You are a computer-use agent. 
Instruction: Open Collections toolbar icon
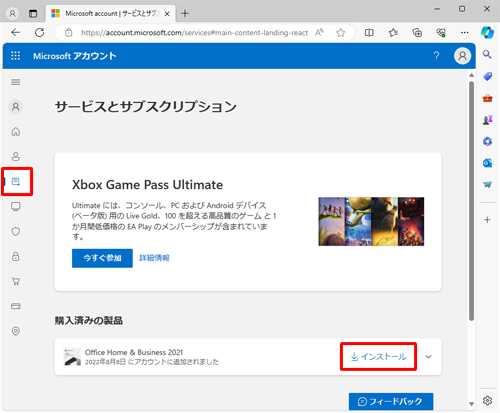point(417,32)
